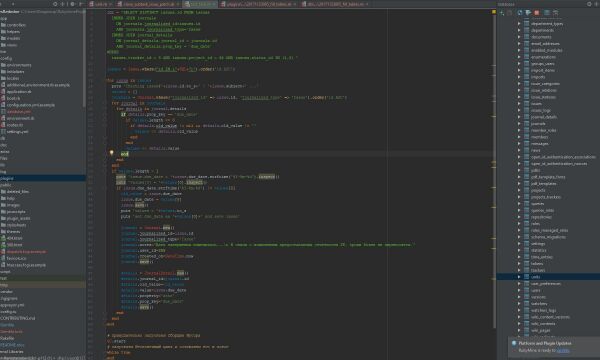Viewport: 600px width, 360px height.
Task: Expand the projects table node
Action: tap(519, 190)
